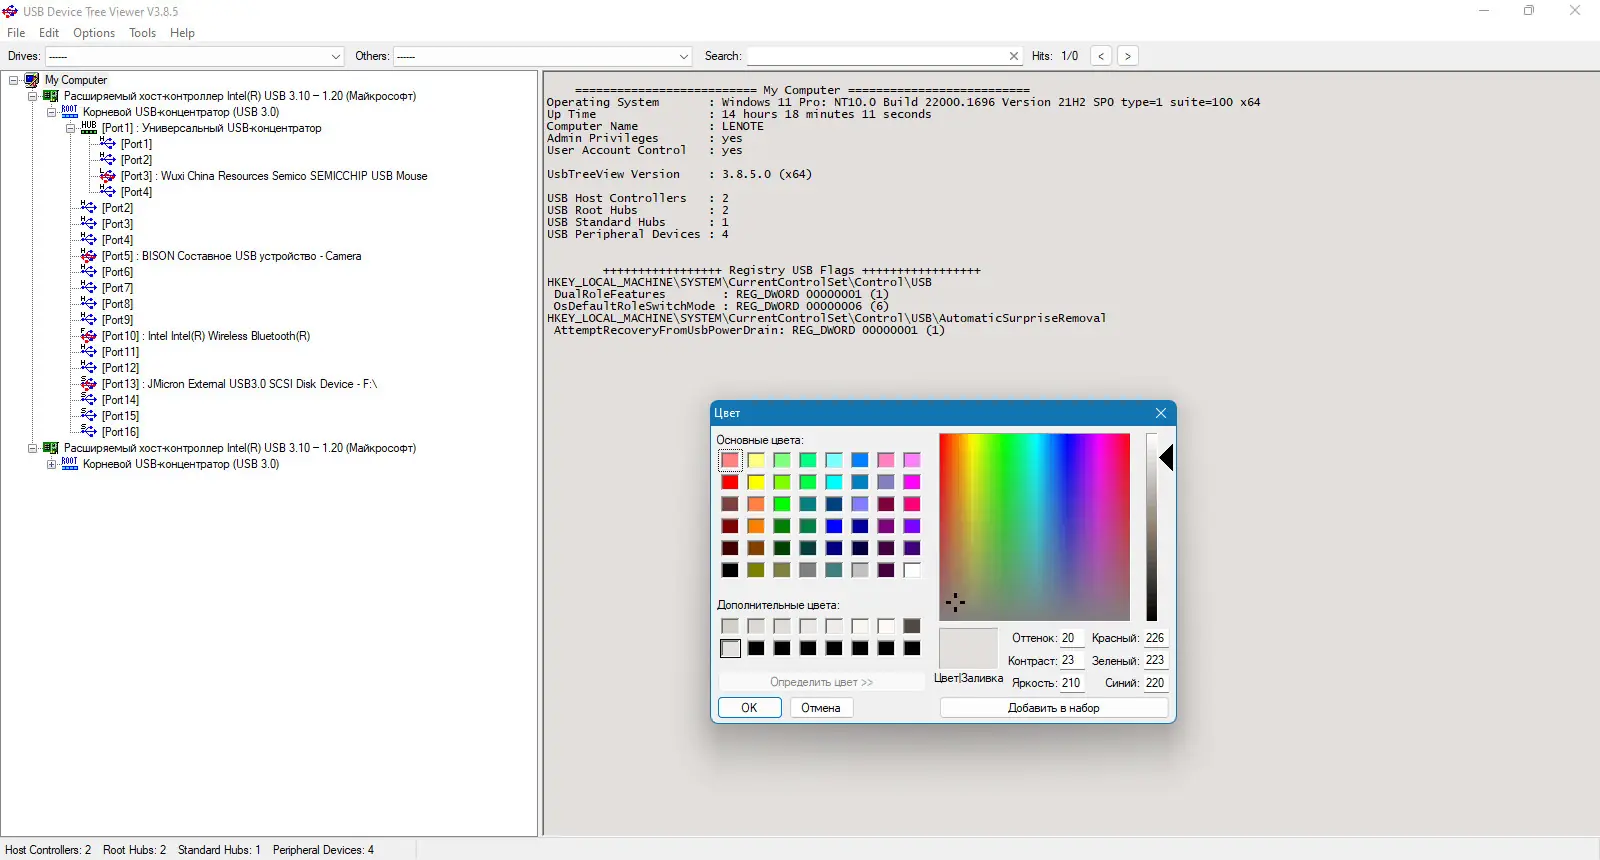Click the USB port icon beside [Port7]

tap(89, 288)
